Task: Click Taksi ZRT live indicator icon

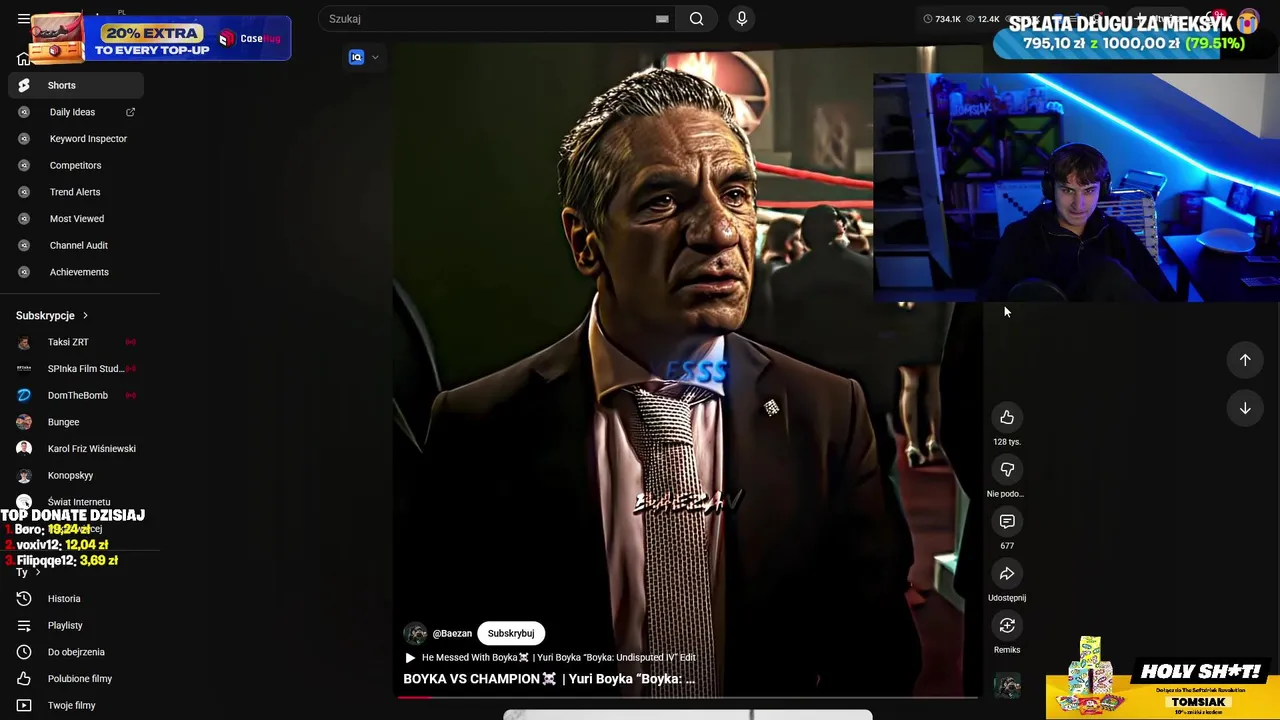Action: 130,342
